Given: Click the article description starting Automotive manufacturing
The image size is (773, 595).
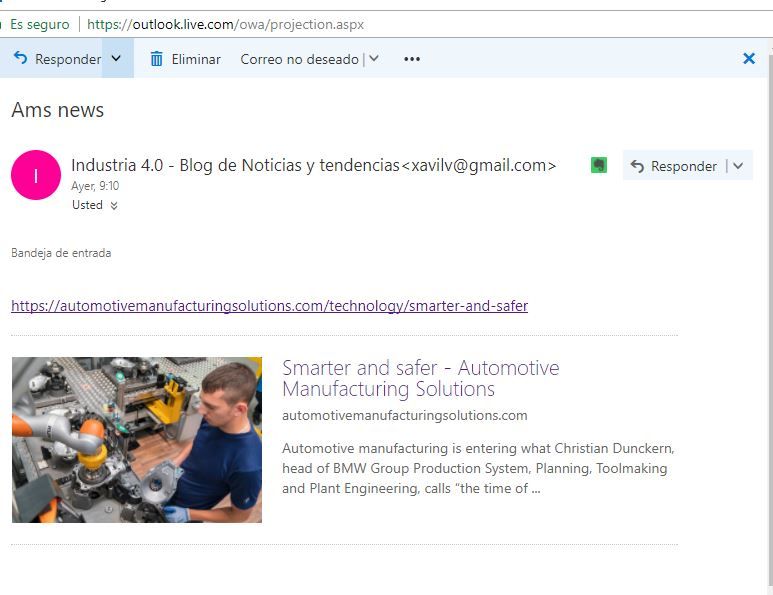Looking at the screenshot, I should coord(478,468).
